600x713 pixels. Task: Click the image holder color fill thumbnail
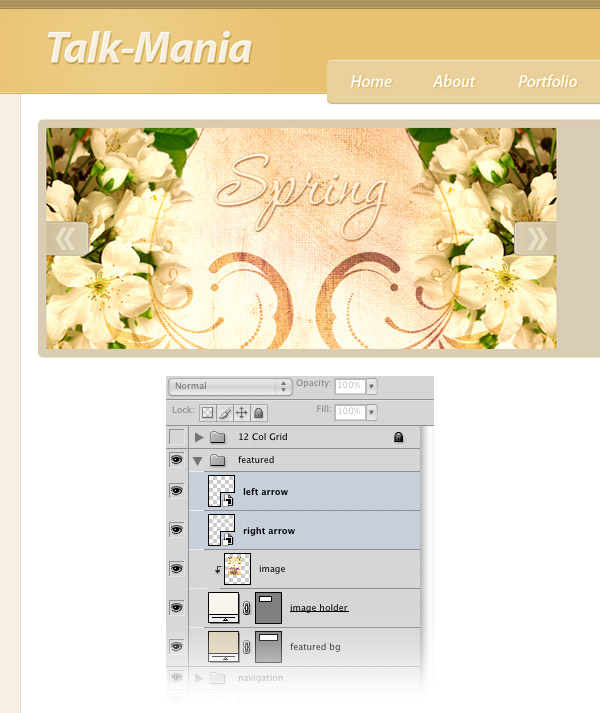[223, 608]
